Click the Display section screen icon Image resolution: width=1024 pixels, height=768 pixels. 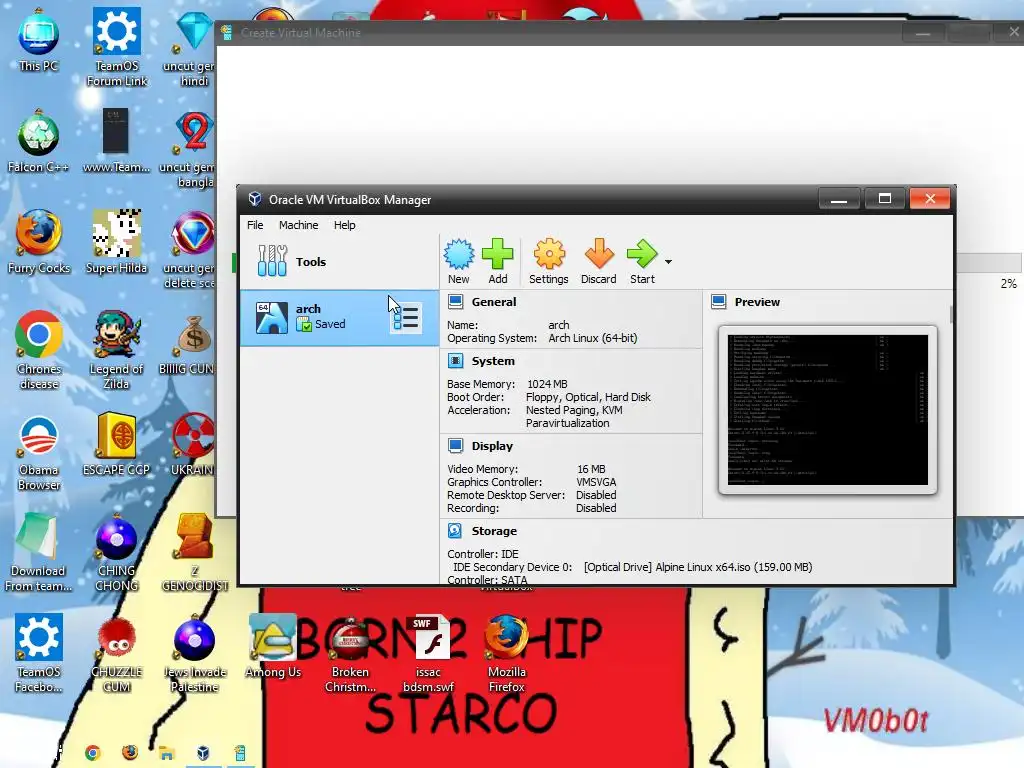(455, 446)
